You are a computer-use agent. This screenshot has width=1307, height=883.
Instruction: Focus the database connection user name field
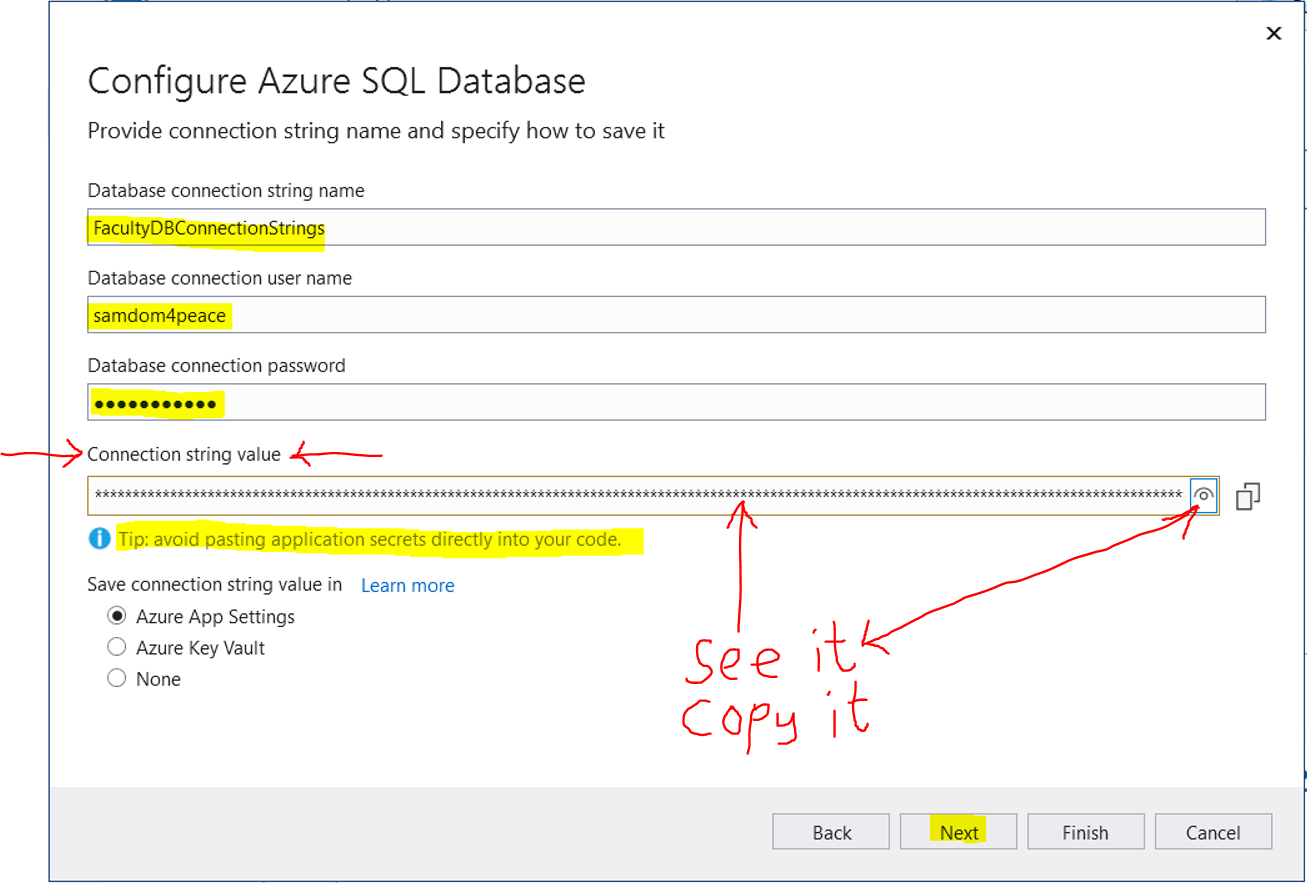click(676, 315)
